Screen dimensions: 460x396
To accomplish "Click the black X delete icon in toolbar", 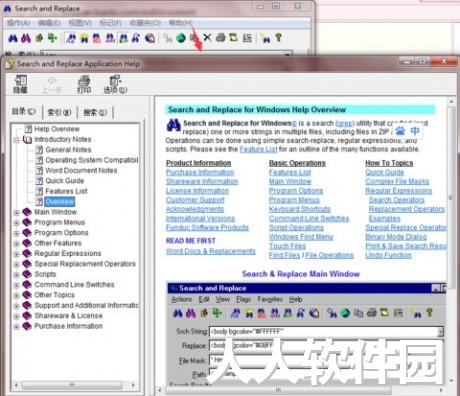I will click(207, 38).
